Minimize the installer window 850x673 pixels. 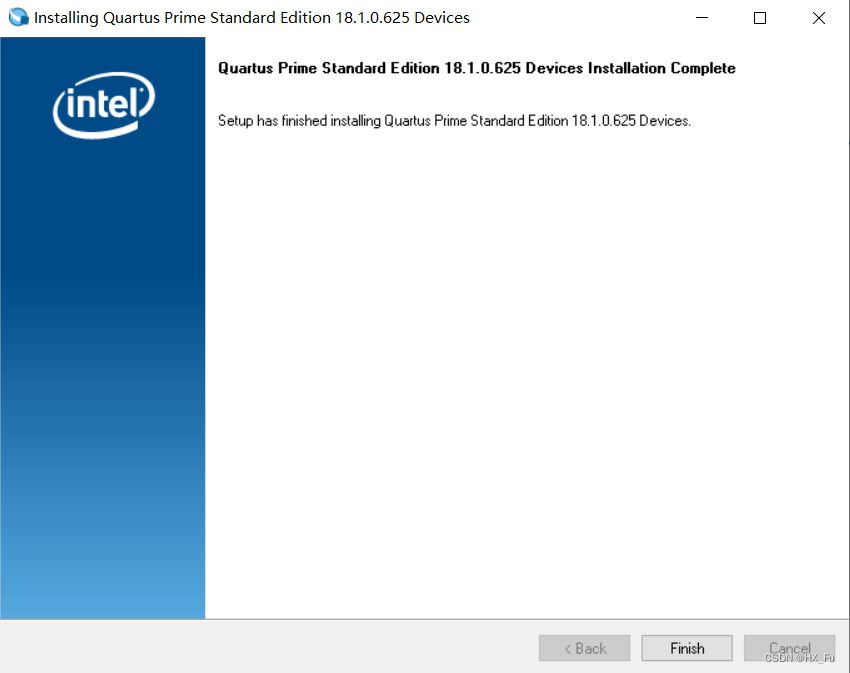pyautogui.click(x=702, y=18)
